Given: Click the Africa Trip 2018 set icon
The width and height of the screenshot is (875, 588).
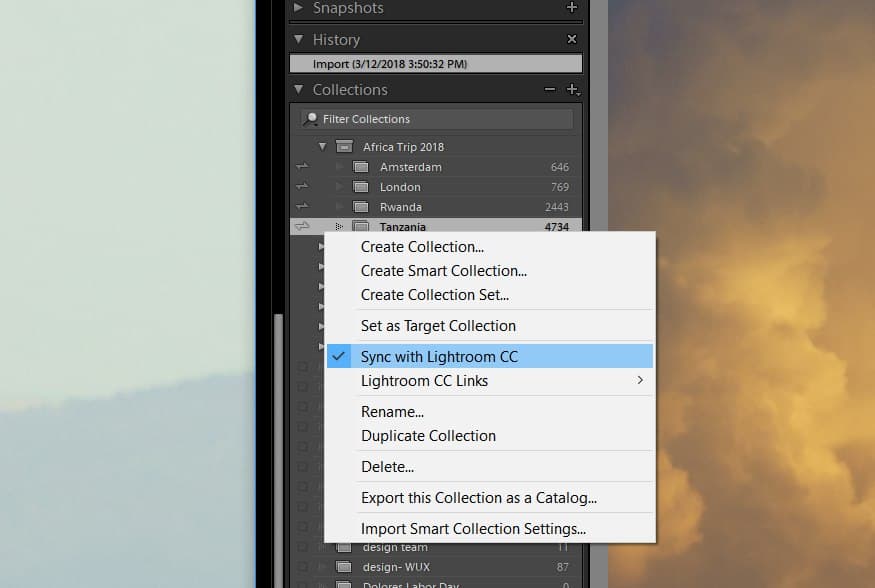Looking at the screenshot, I should (x=344, y=147).
